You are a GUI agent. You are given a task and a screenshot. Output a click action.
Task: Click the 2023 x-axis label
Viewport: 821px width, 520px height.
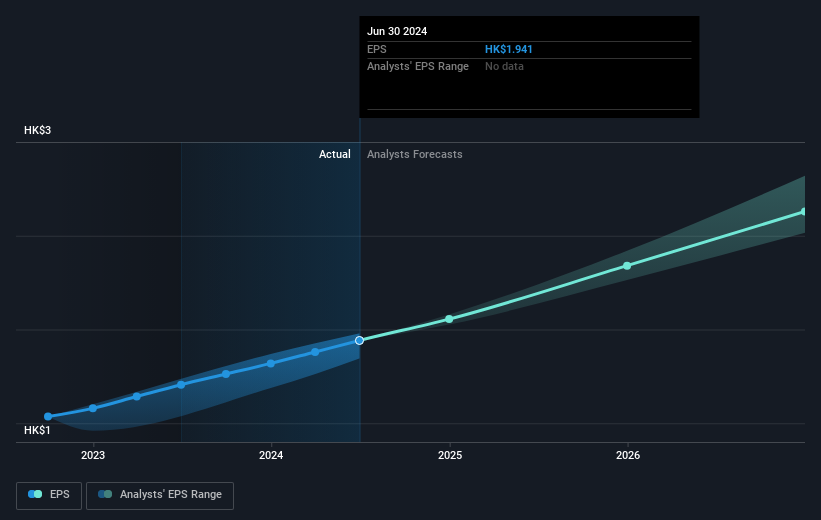click(x=93, y=455)
